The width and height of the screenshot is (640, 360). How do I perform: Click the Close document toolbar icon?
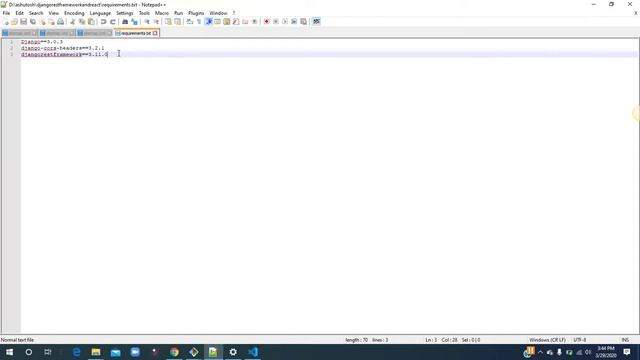click(x=42, y=22)
